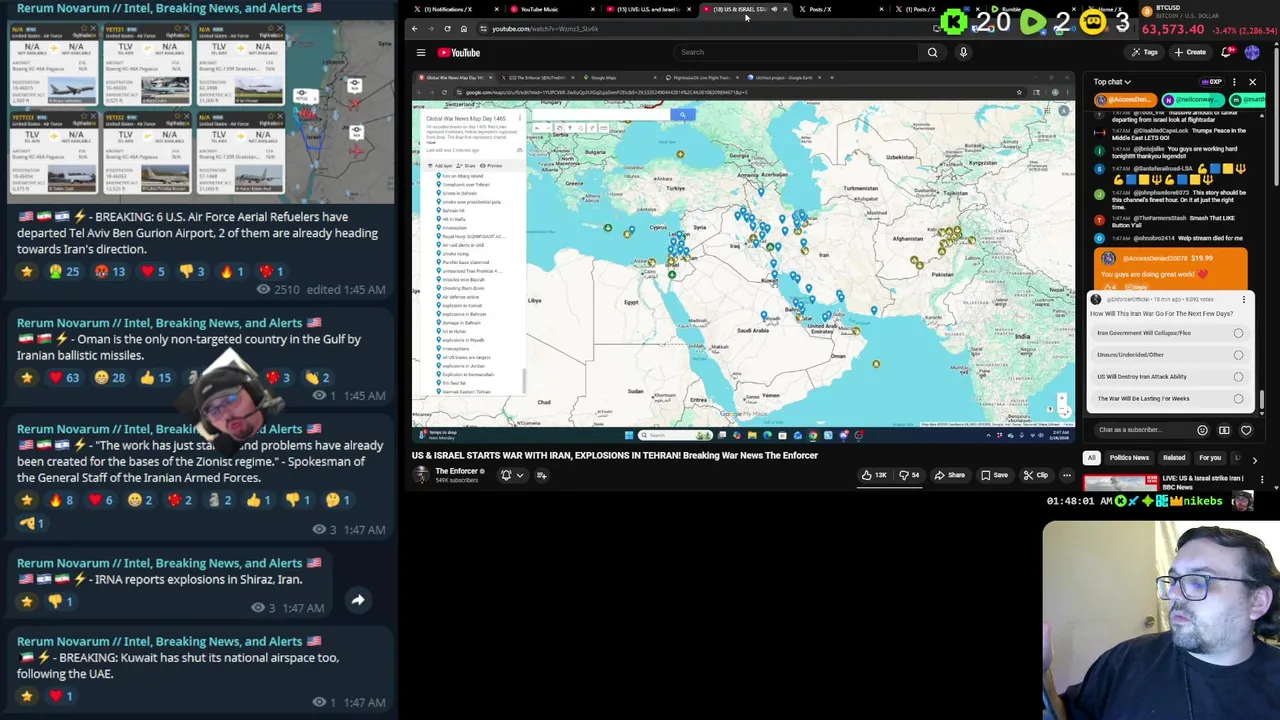Go to the YouTube home logo
Image resolution: width=1280 pixels, height=720 pixels.
tap(458, 52)
